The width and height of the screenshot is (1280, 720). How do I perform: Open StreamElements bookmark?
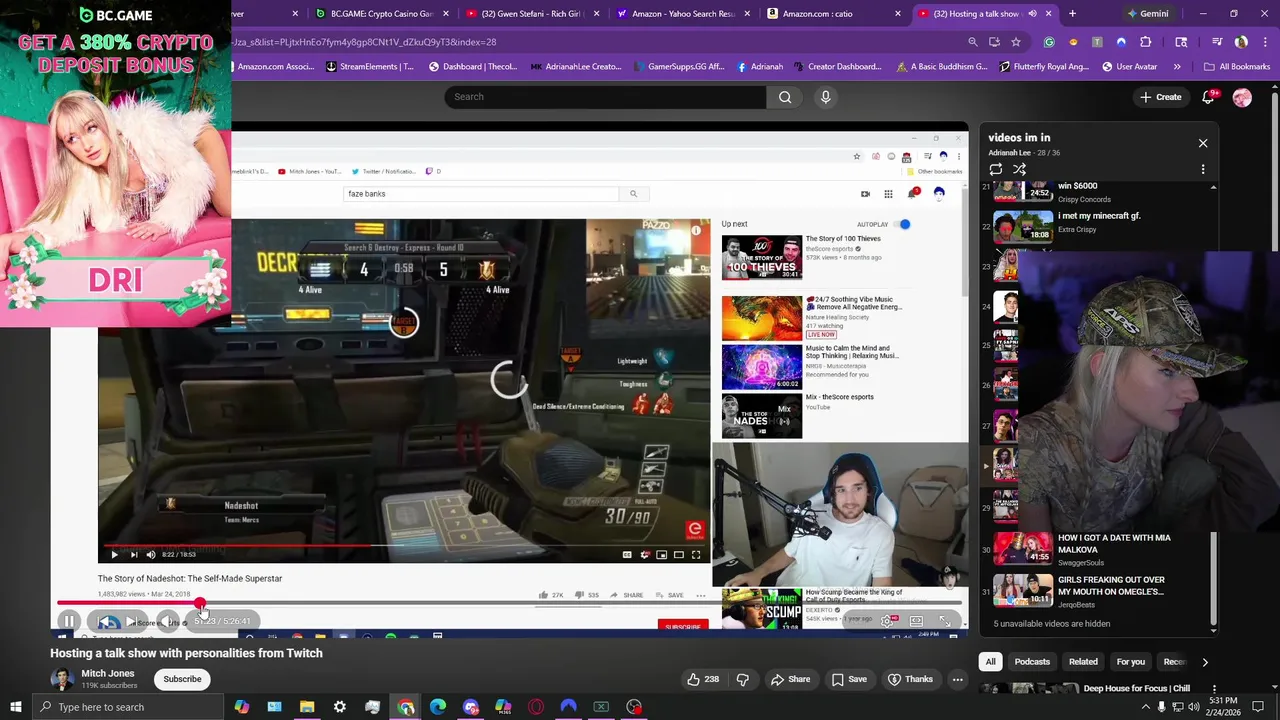pos(369,67)
